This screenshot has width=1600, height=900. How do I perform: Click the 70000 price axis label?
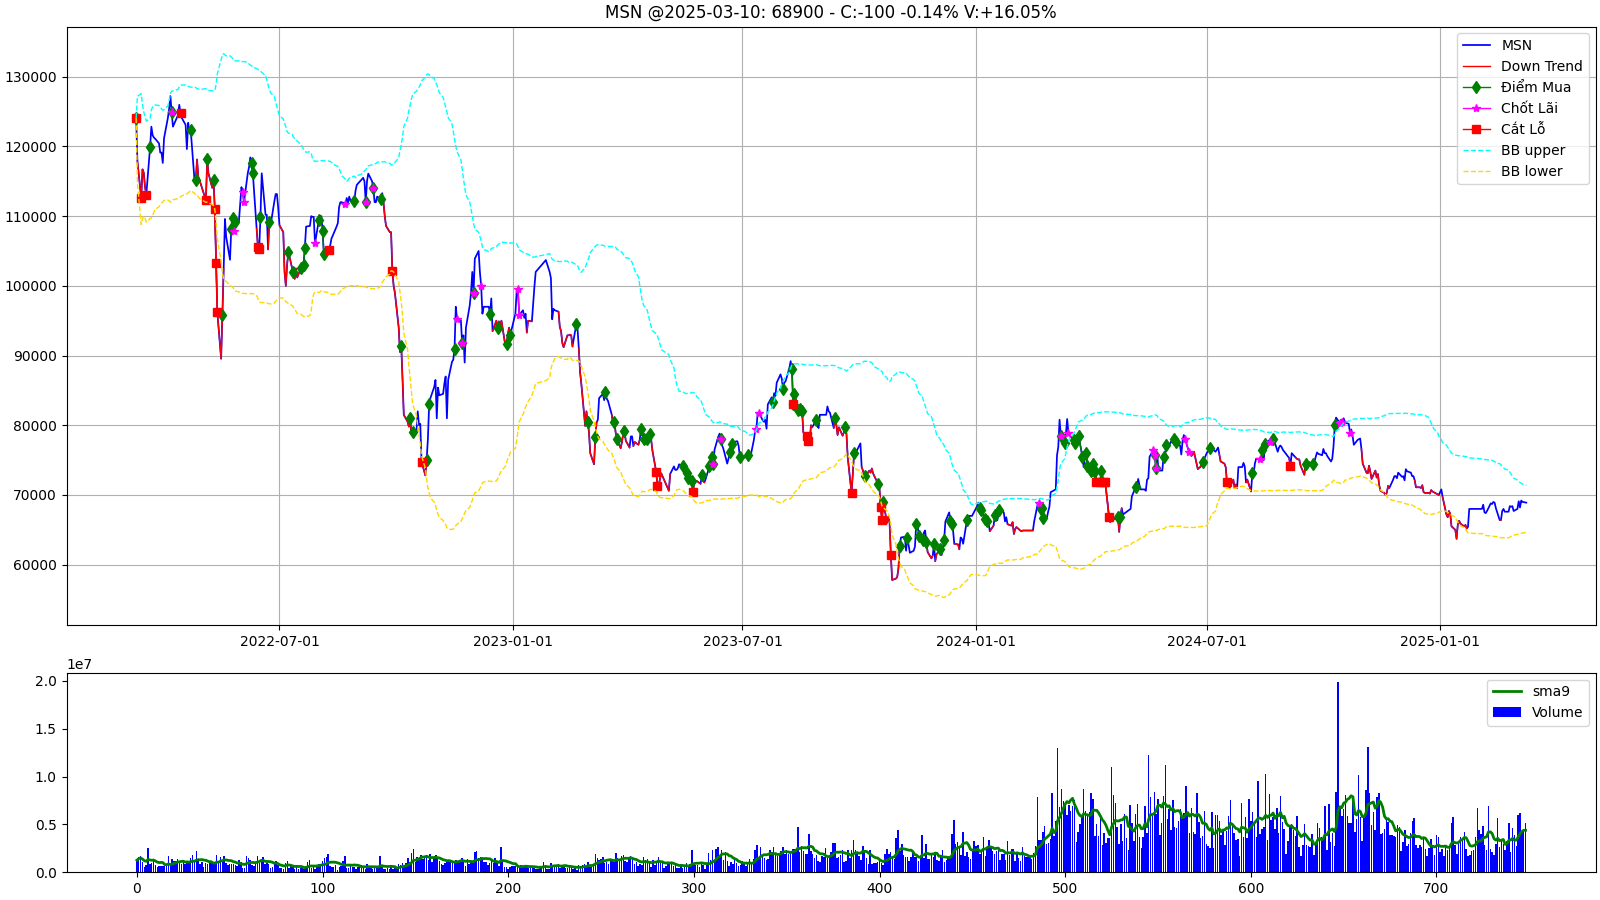[x=35, y=496]
